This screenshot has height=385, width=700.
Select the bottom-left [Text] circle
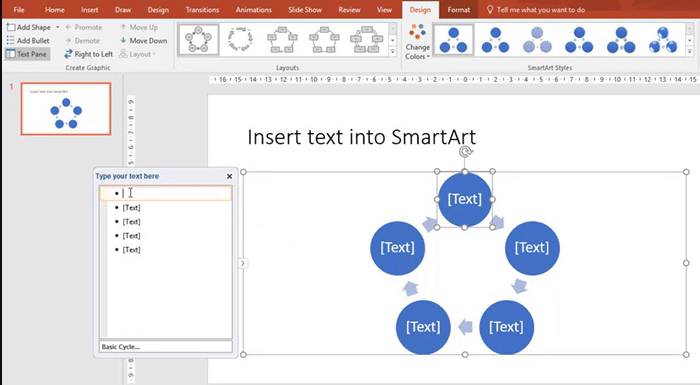click(423, 327)
